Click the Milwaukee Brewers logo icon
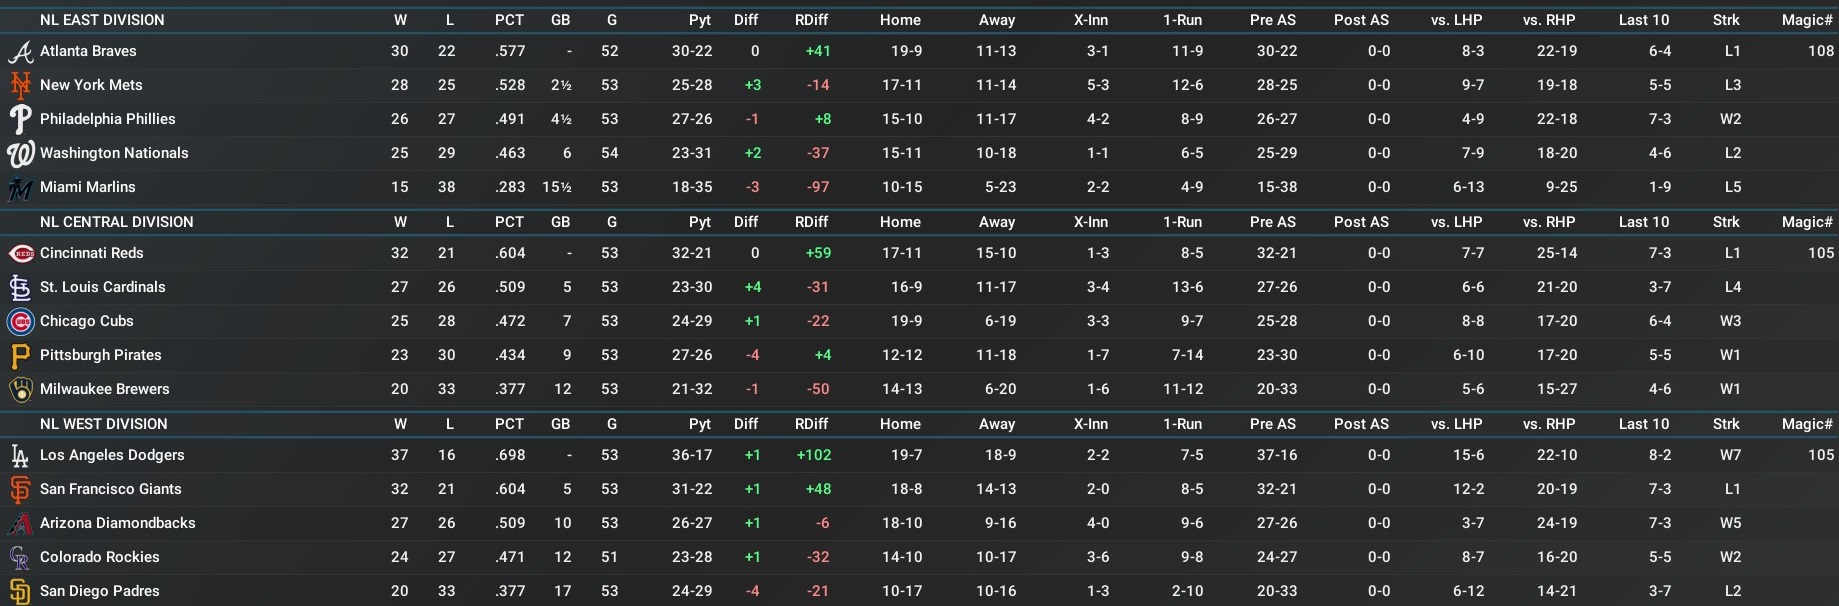1839x606 pixels. click(20, 389)
